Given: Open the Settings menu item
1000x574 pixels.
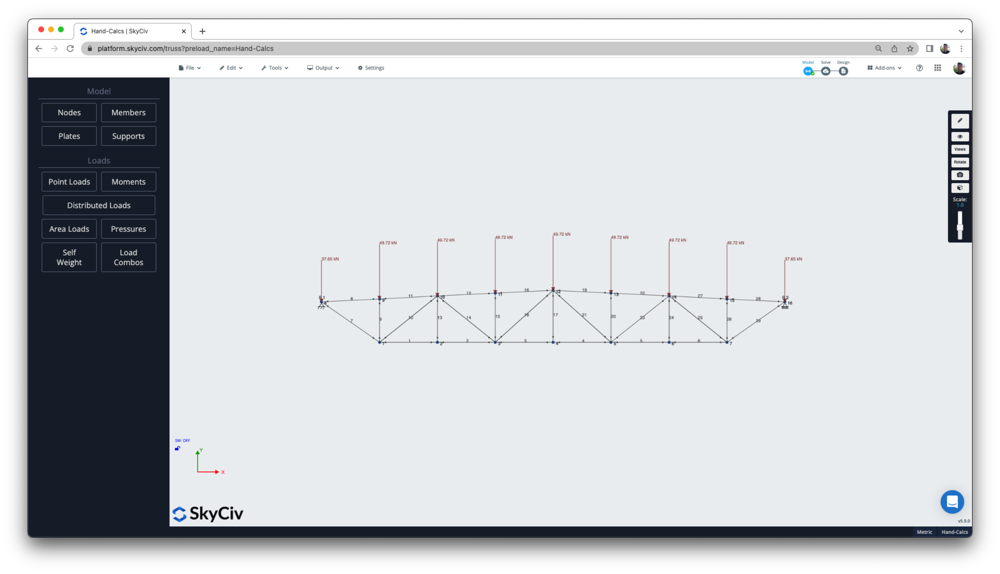Looking at the screenshot, I should coord(371,68).
